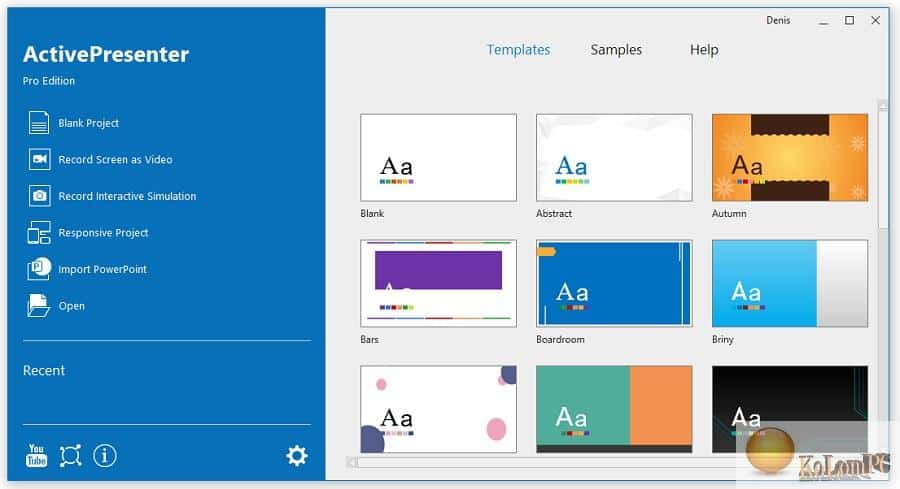Click the Recent section heading
This screenshot has width=900, height=489.
[44, 370]
